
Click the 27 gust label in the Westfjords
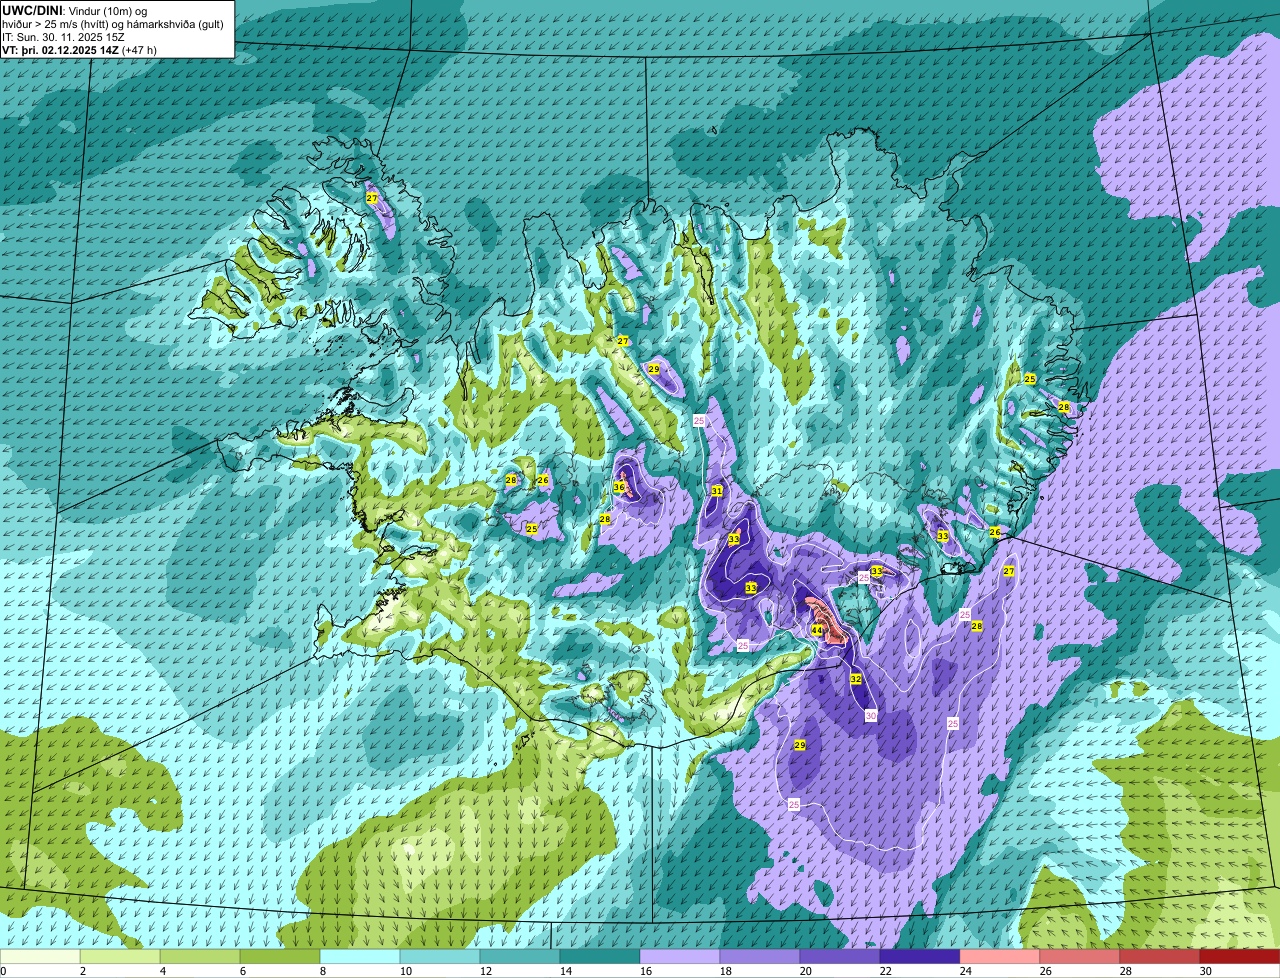pos(372,198)
